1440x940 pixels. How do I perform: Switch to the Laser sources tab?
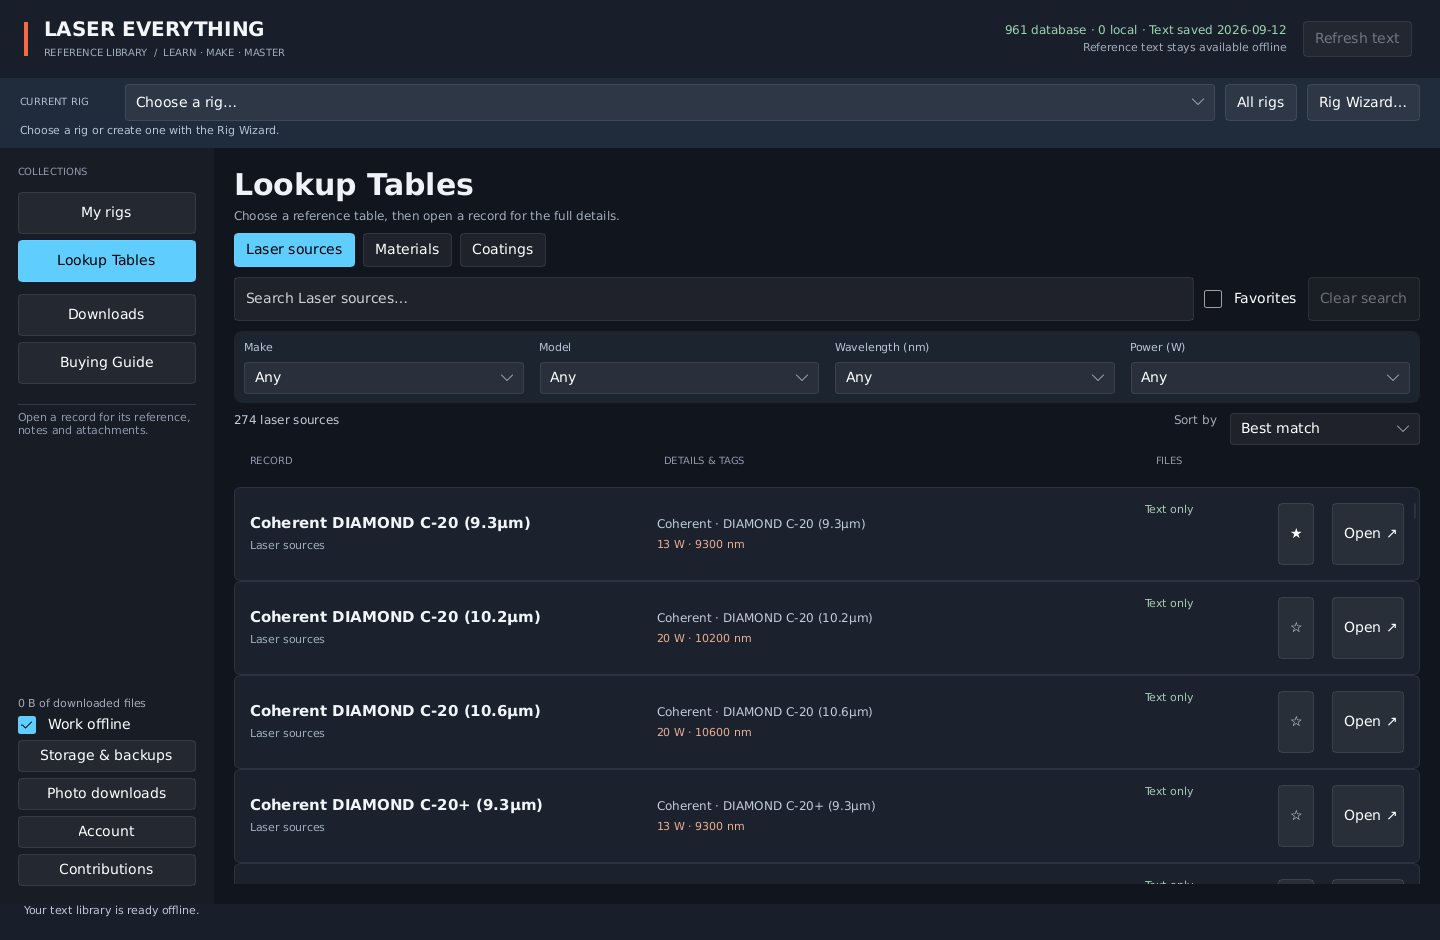[294, 250]
